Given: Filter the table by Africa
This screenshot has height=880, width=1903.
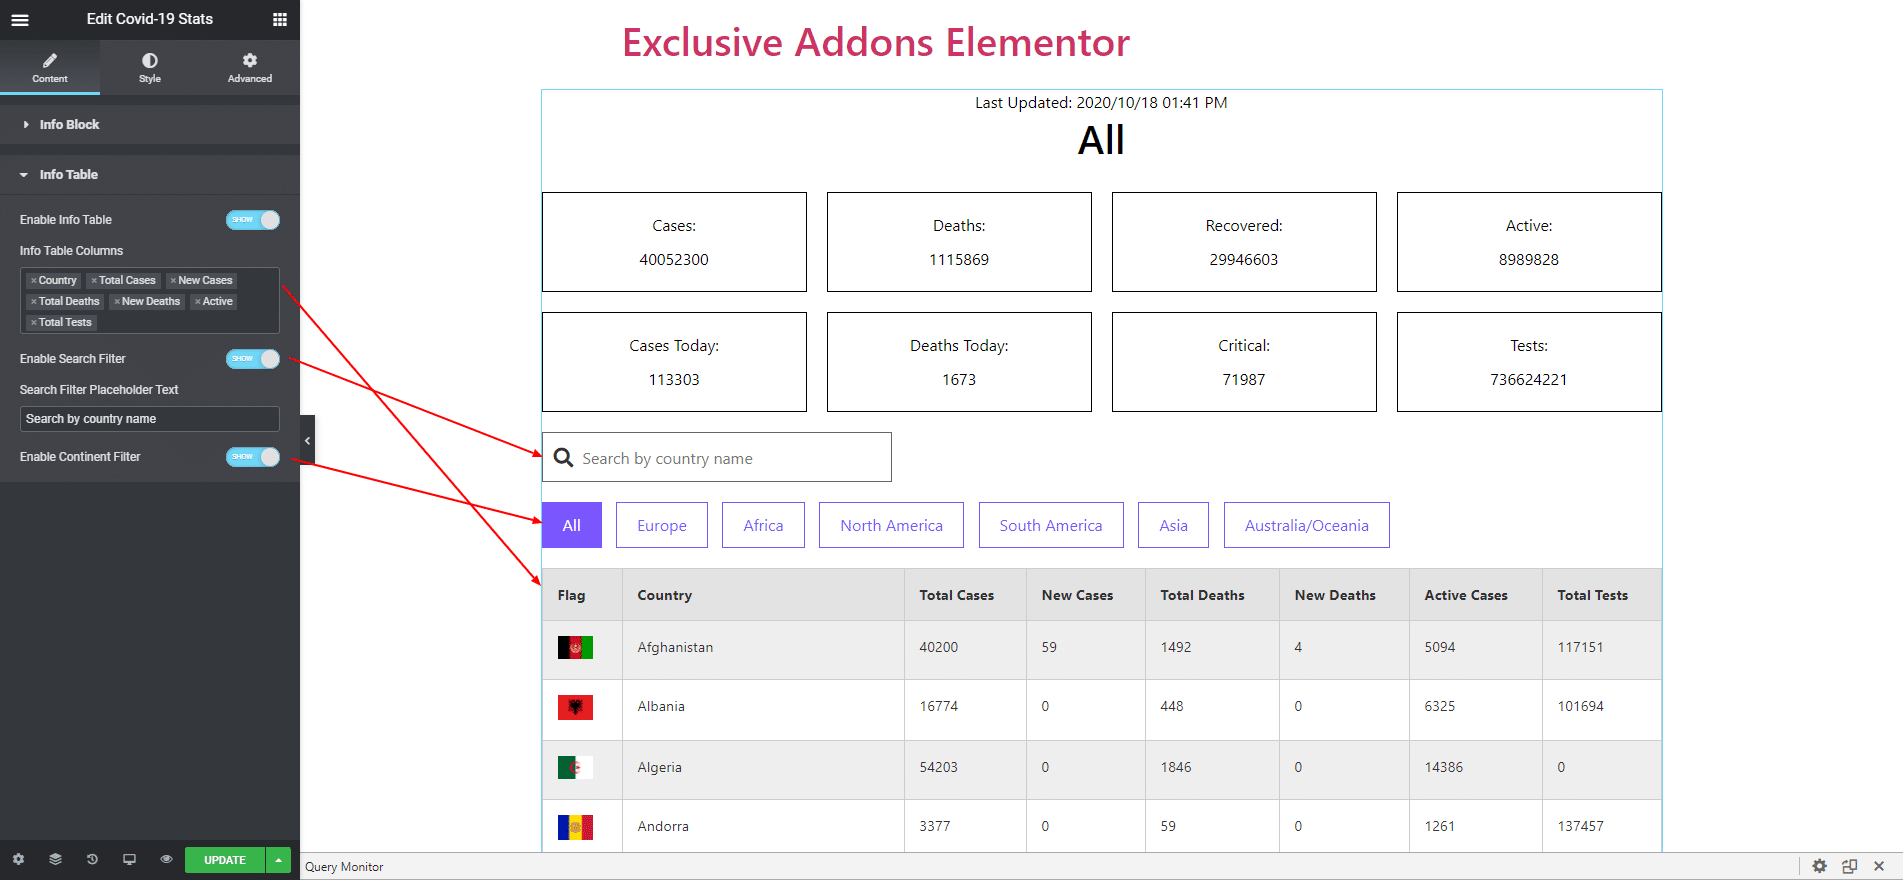Looking at the screenshot, I should [763, 525].
